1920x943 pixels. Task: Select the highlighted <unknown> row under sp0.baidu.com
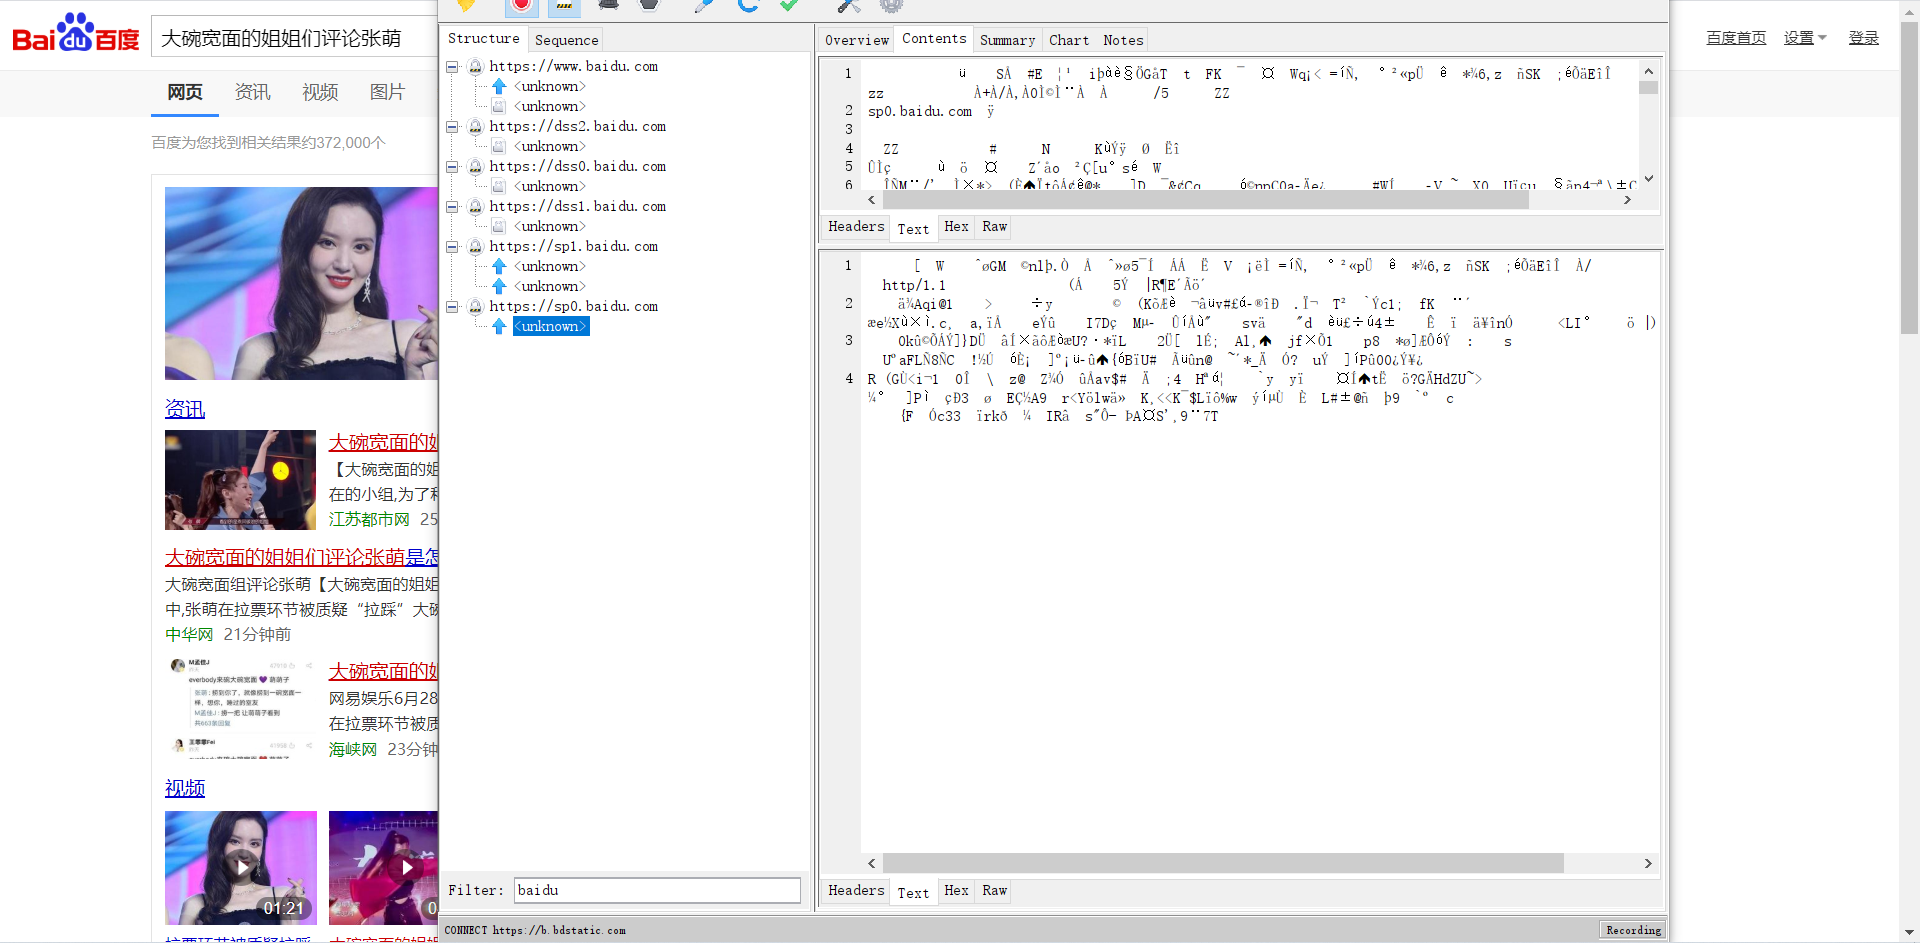[x=551, y=326]
